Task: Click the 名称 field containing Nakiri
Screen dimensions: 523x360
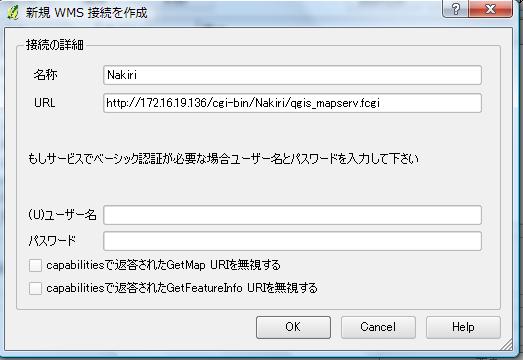Action: [293, 75]
